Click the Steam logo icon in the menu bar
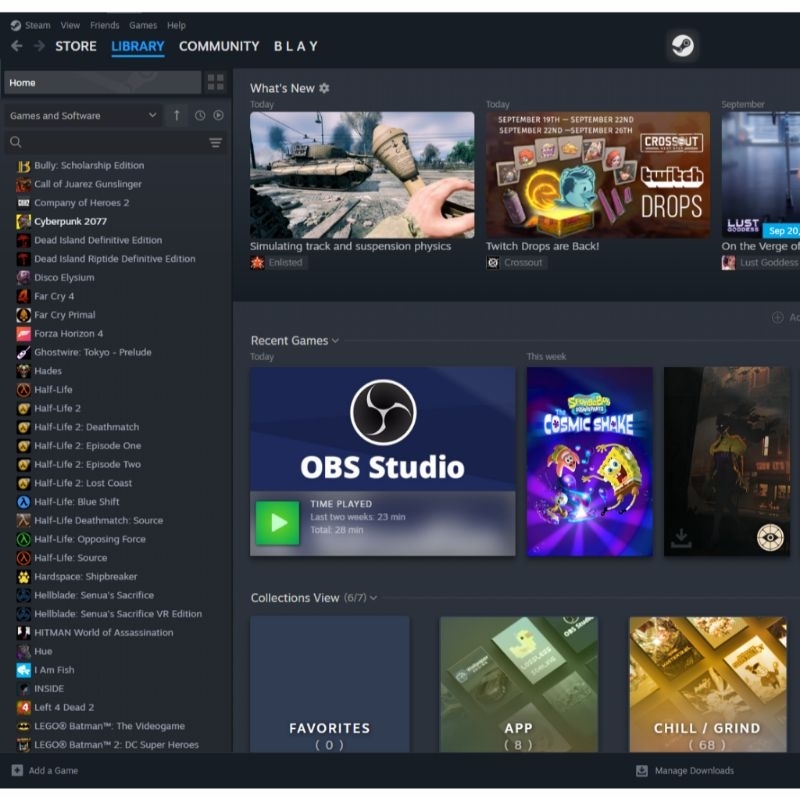The height and width of the screenshot is (800, 800). coord(16,25)
